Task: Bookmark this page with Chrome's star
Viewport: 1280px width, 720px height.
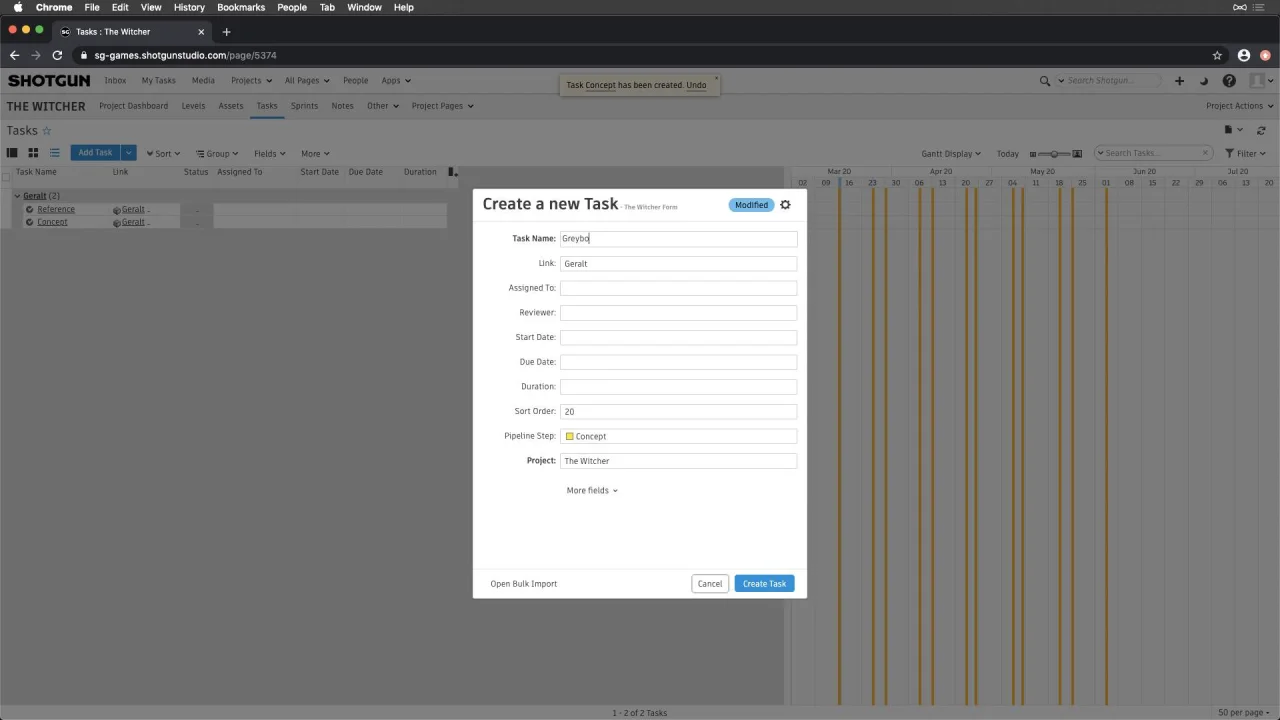Action: [x=1217, y=55]
